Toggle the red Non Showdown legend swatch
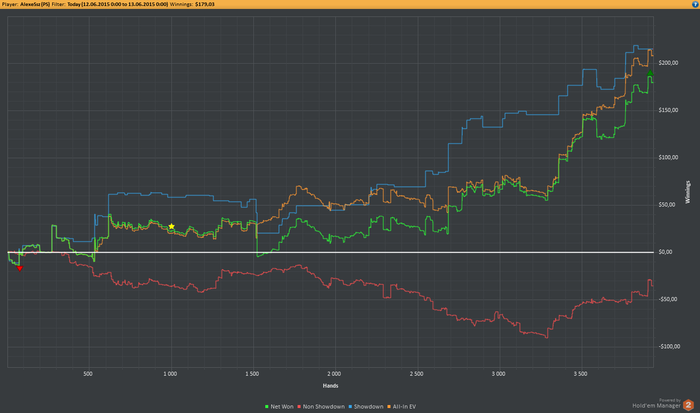The height and width of the screenshot is (413, 700). pos(299,407)
